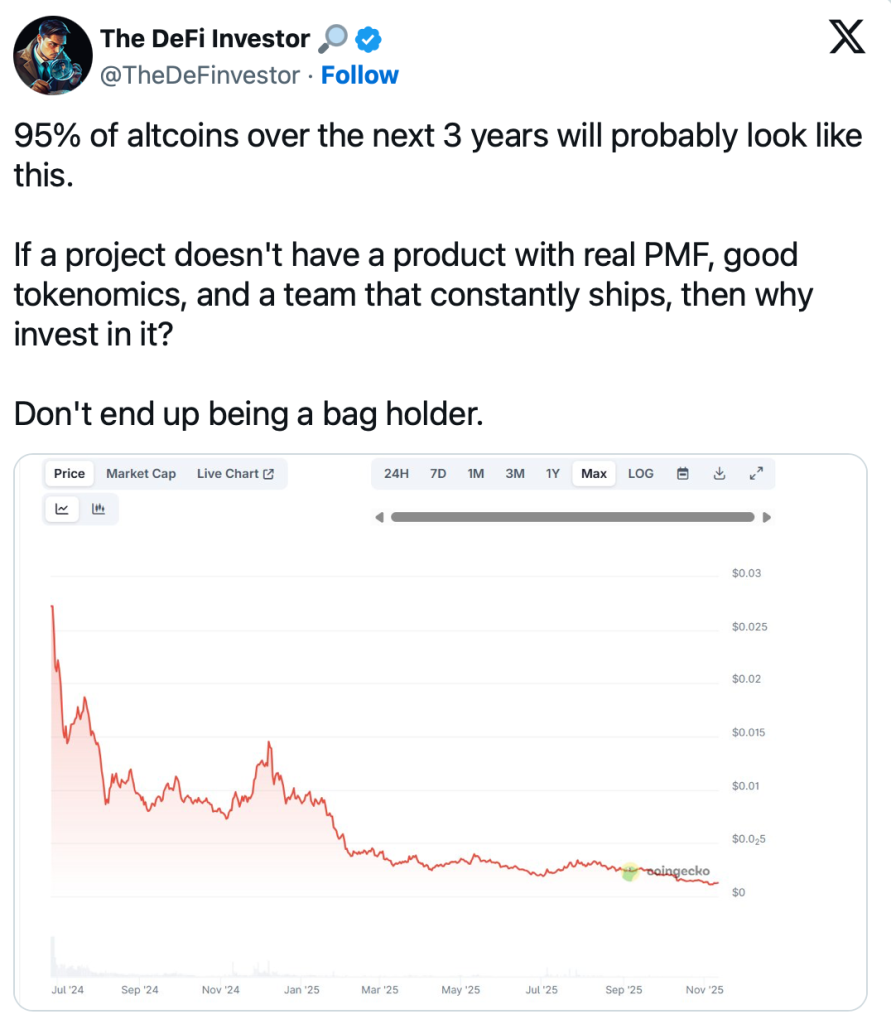Open the Live Chart link
The width and height of the screenshot is (891, 1024).
tap(235, 474)
